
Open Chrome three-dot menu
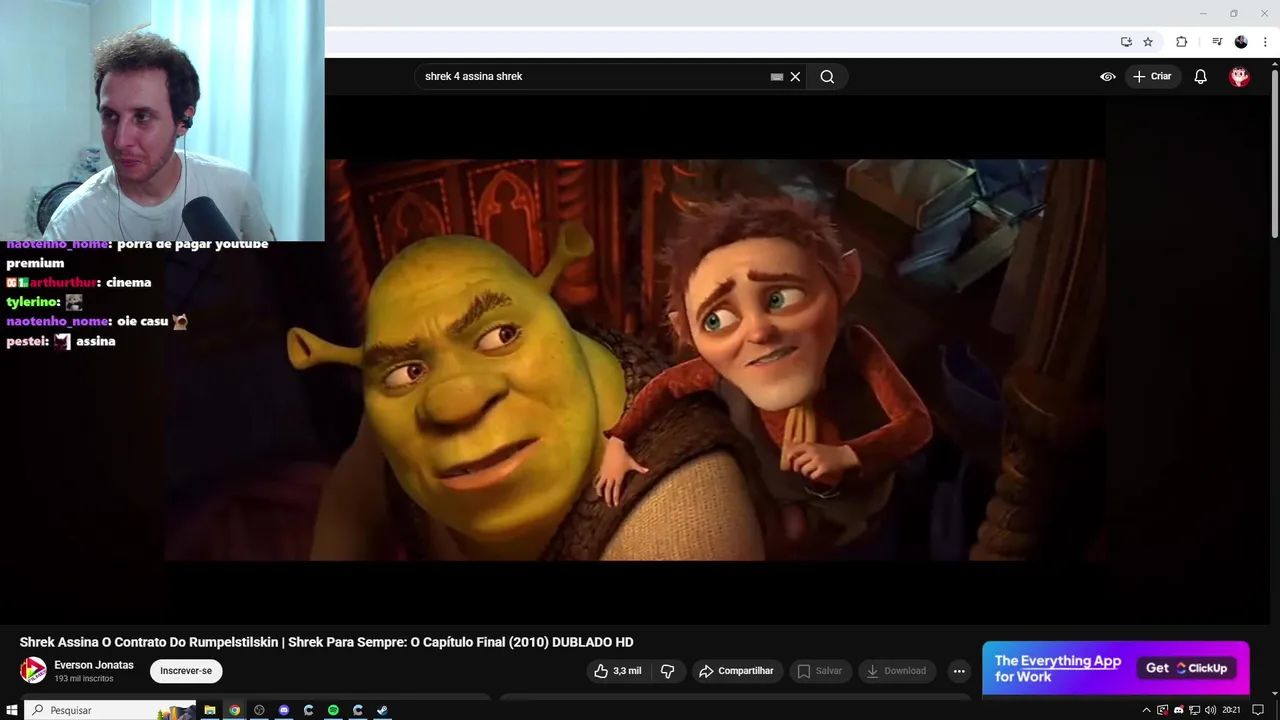point(1265,42)
